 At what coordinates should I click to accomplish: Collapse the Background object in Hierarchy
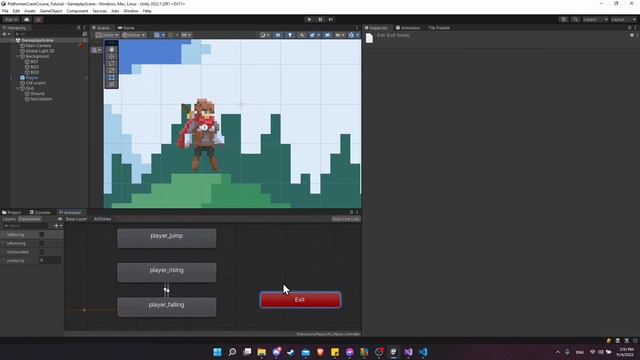(18, 56)
